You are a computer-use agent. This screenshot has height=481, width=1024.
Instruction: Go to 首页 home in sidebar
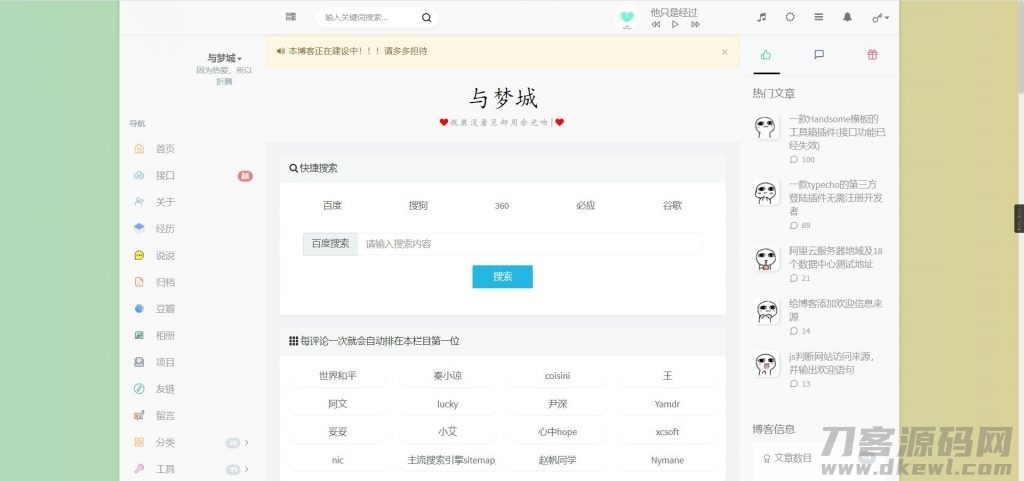pyautogui.click(x=165, y=149)
